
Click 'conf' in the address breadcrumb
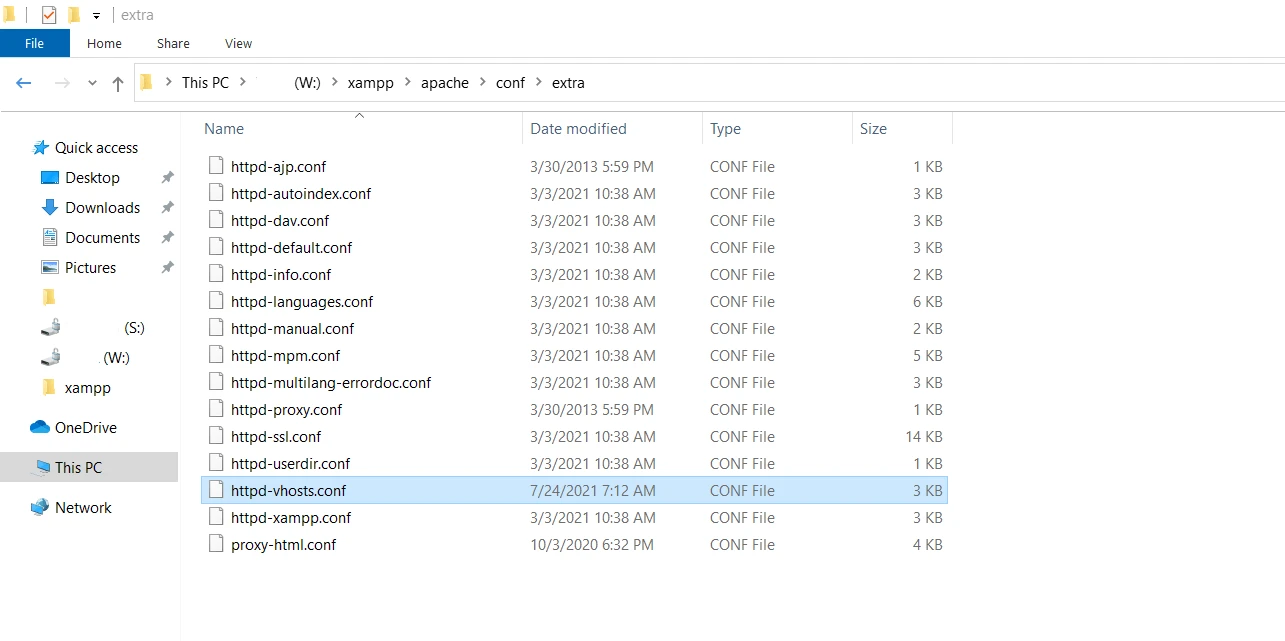pyautogui.click(x=510, y=83)
